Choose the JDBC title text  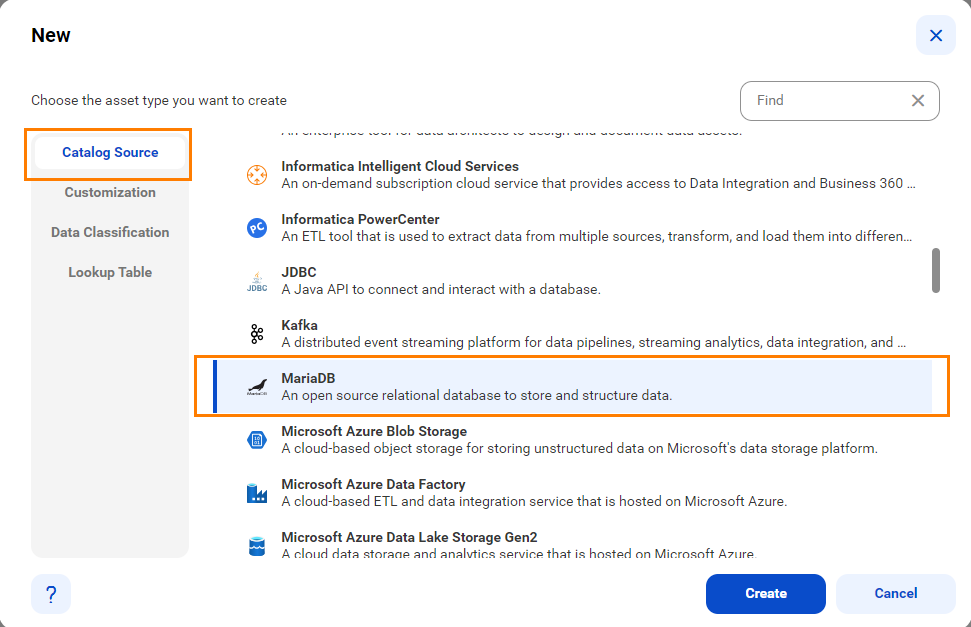click(299, 272)
